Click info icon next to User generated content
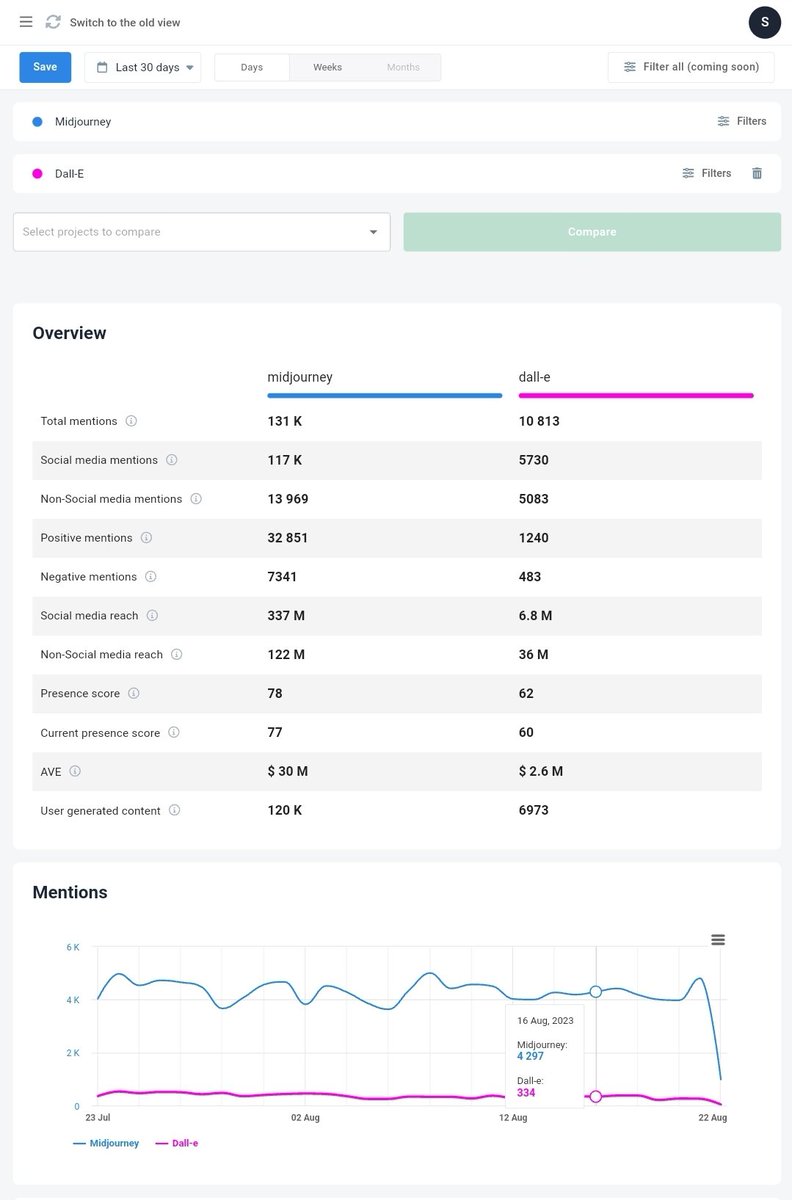 tap(175, 810)
